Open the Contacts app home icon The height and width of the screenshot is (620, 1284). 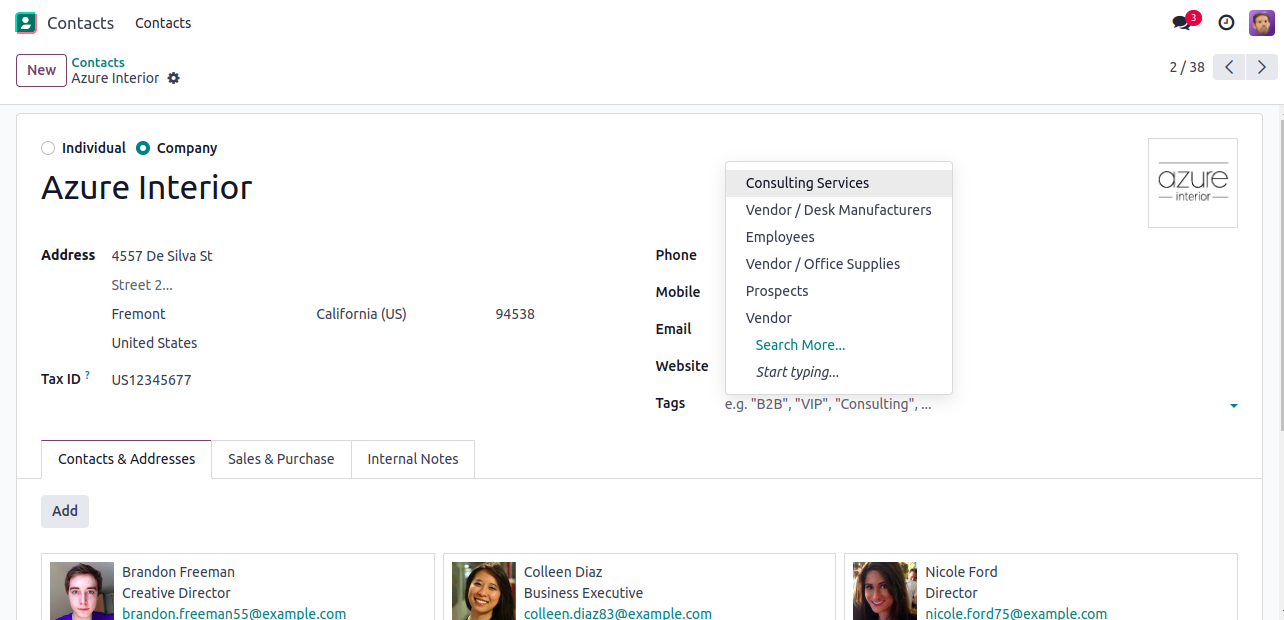(26, 23)
